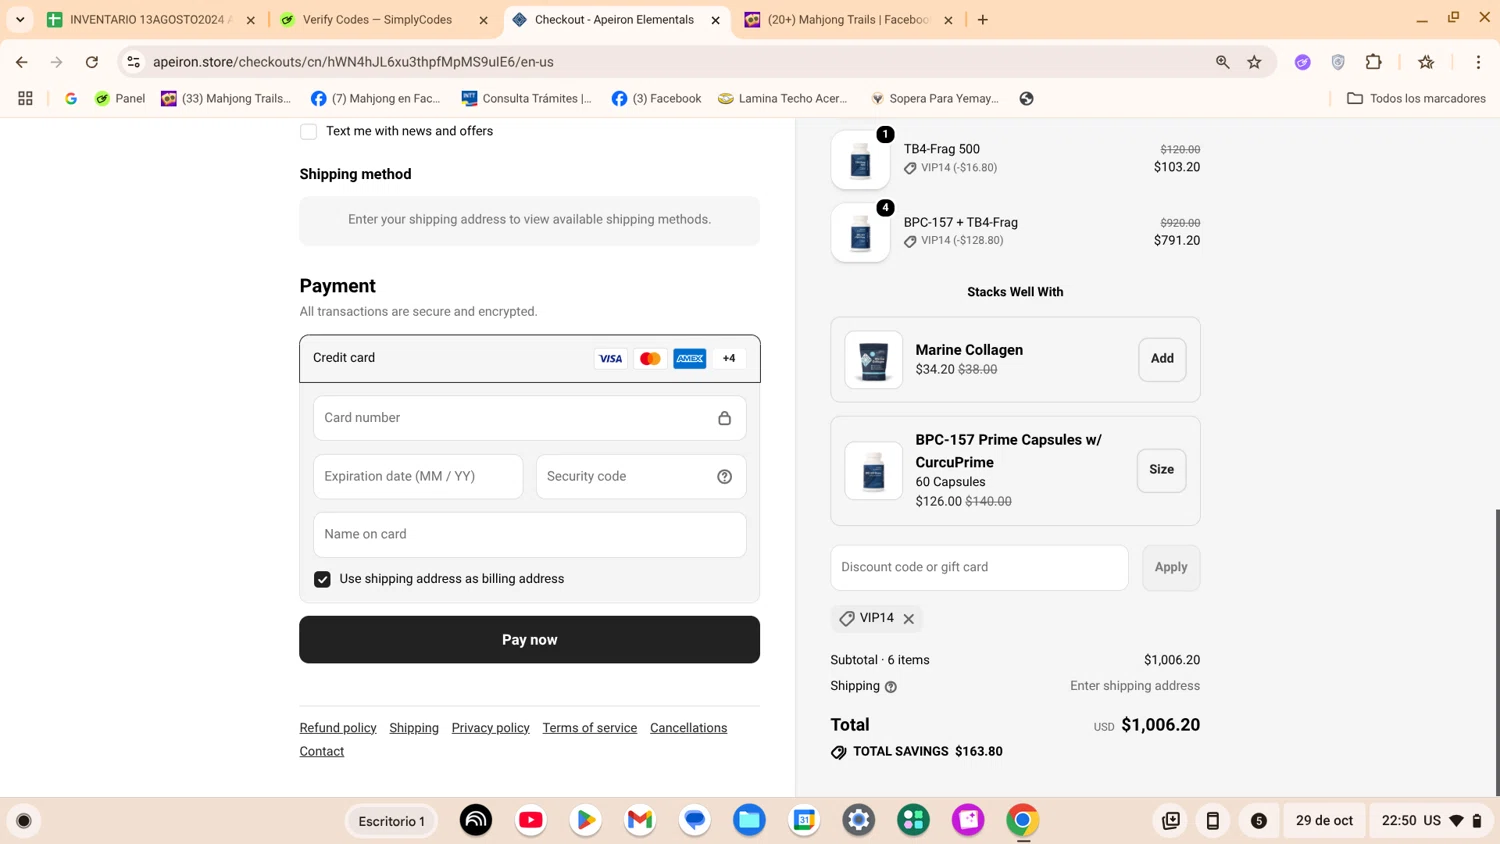Viewport: 1500px width, 844px height.
Task: Add Marine Collagen to the order
Action: [1162, 359]
